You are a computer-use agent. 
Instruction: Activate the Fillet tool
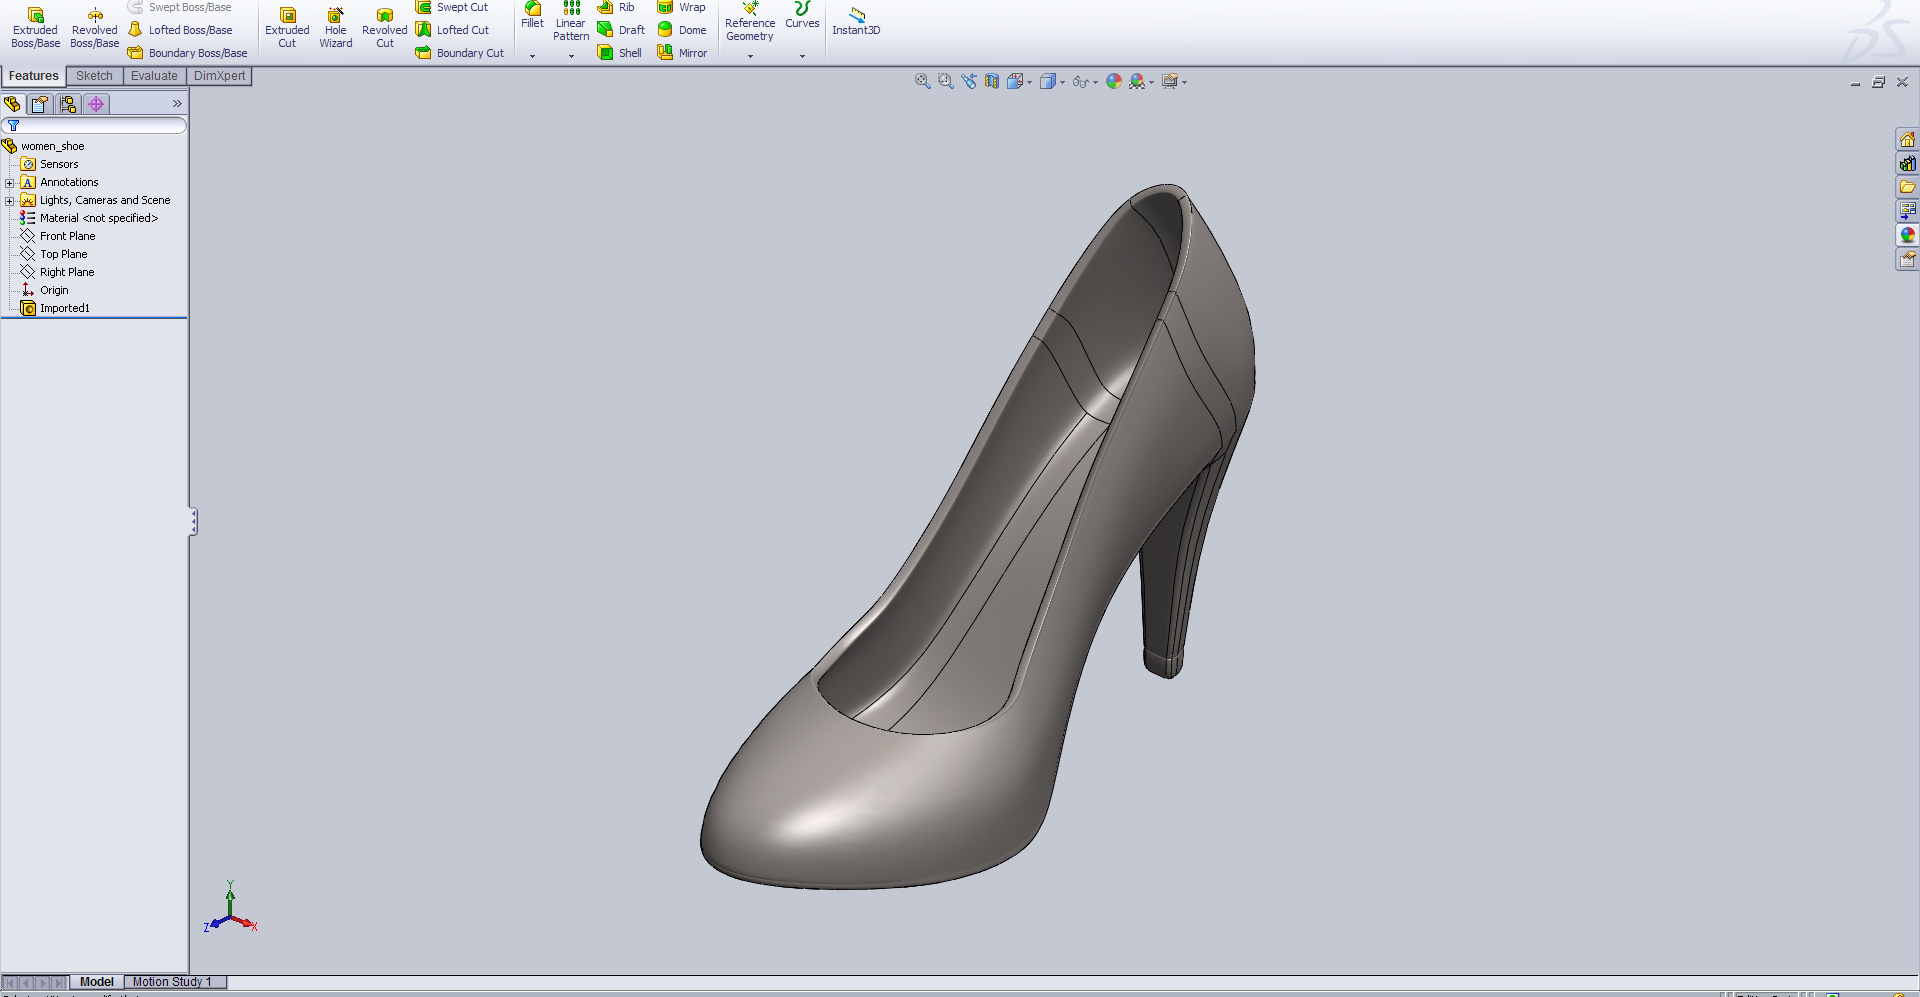click(x=532, y=18)
